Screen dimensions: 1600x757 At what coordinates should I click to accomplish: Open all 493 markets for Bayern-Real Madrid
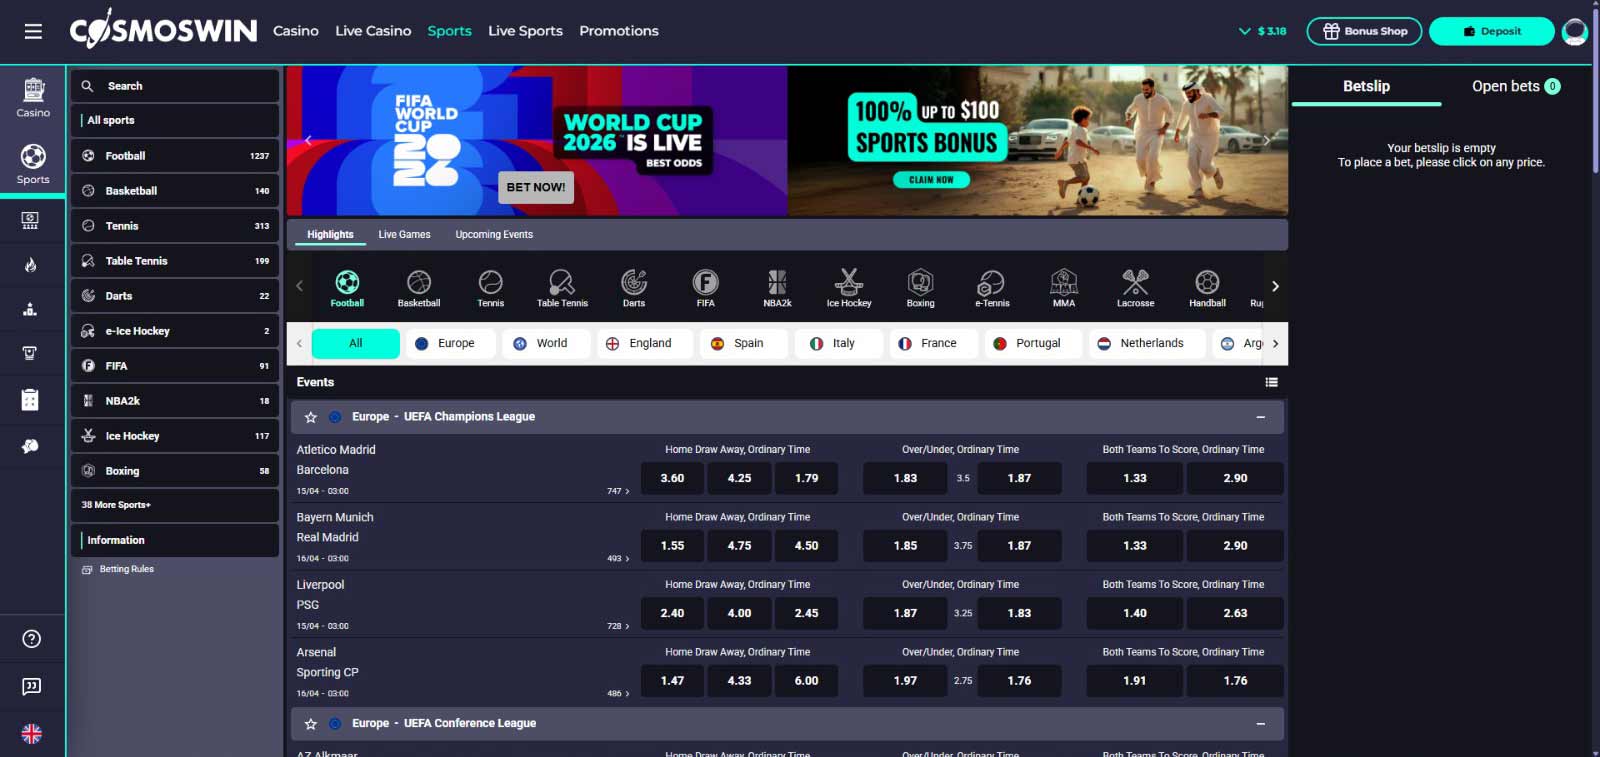pos(618,559)
